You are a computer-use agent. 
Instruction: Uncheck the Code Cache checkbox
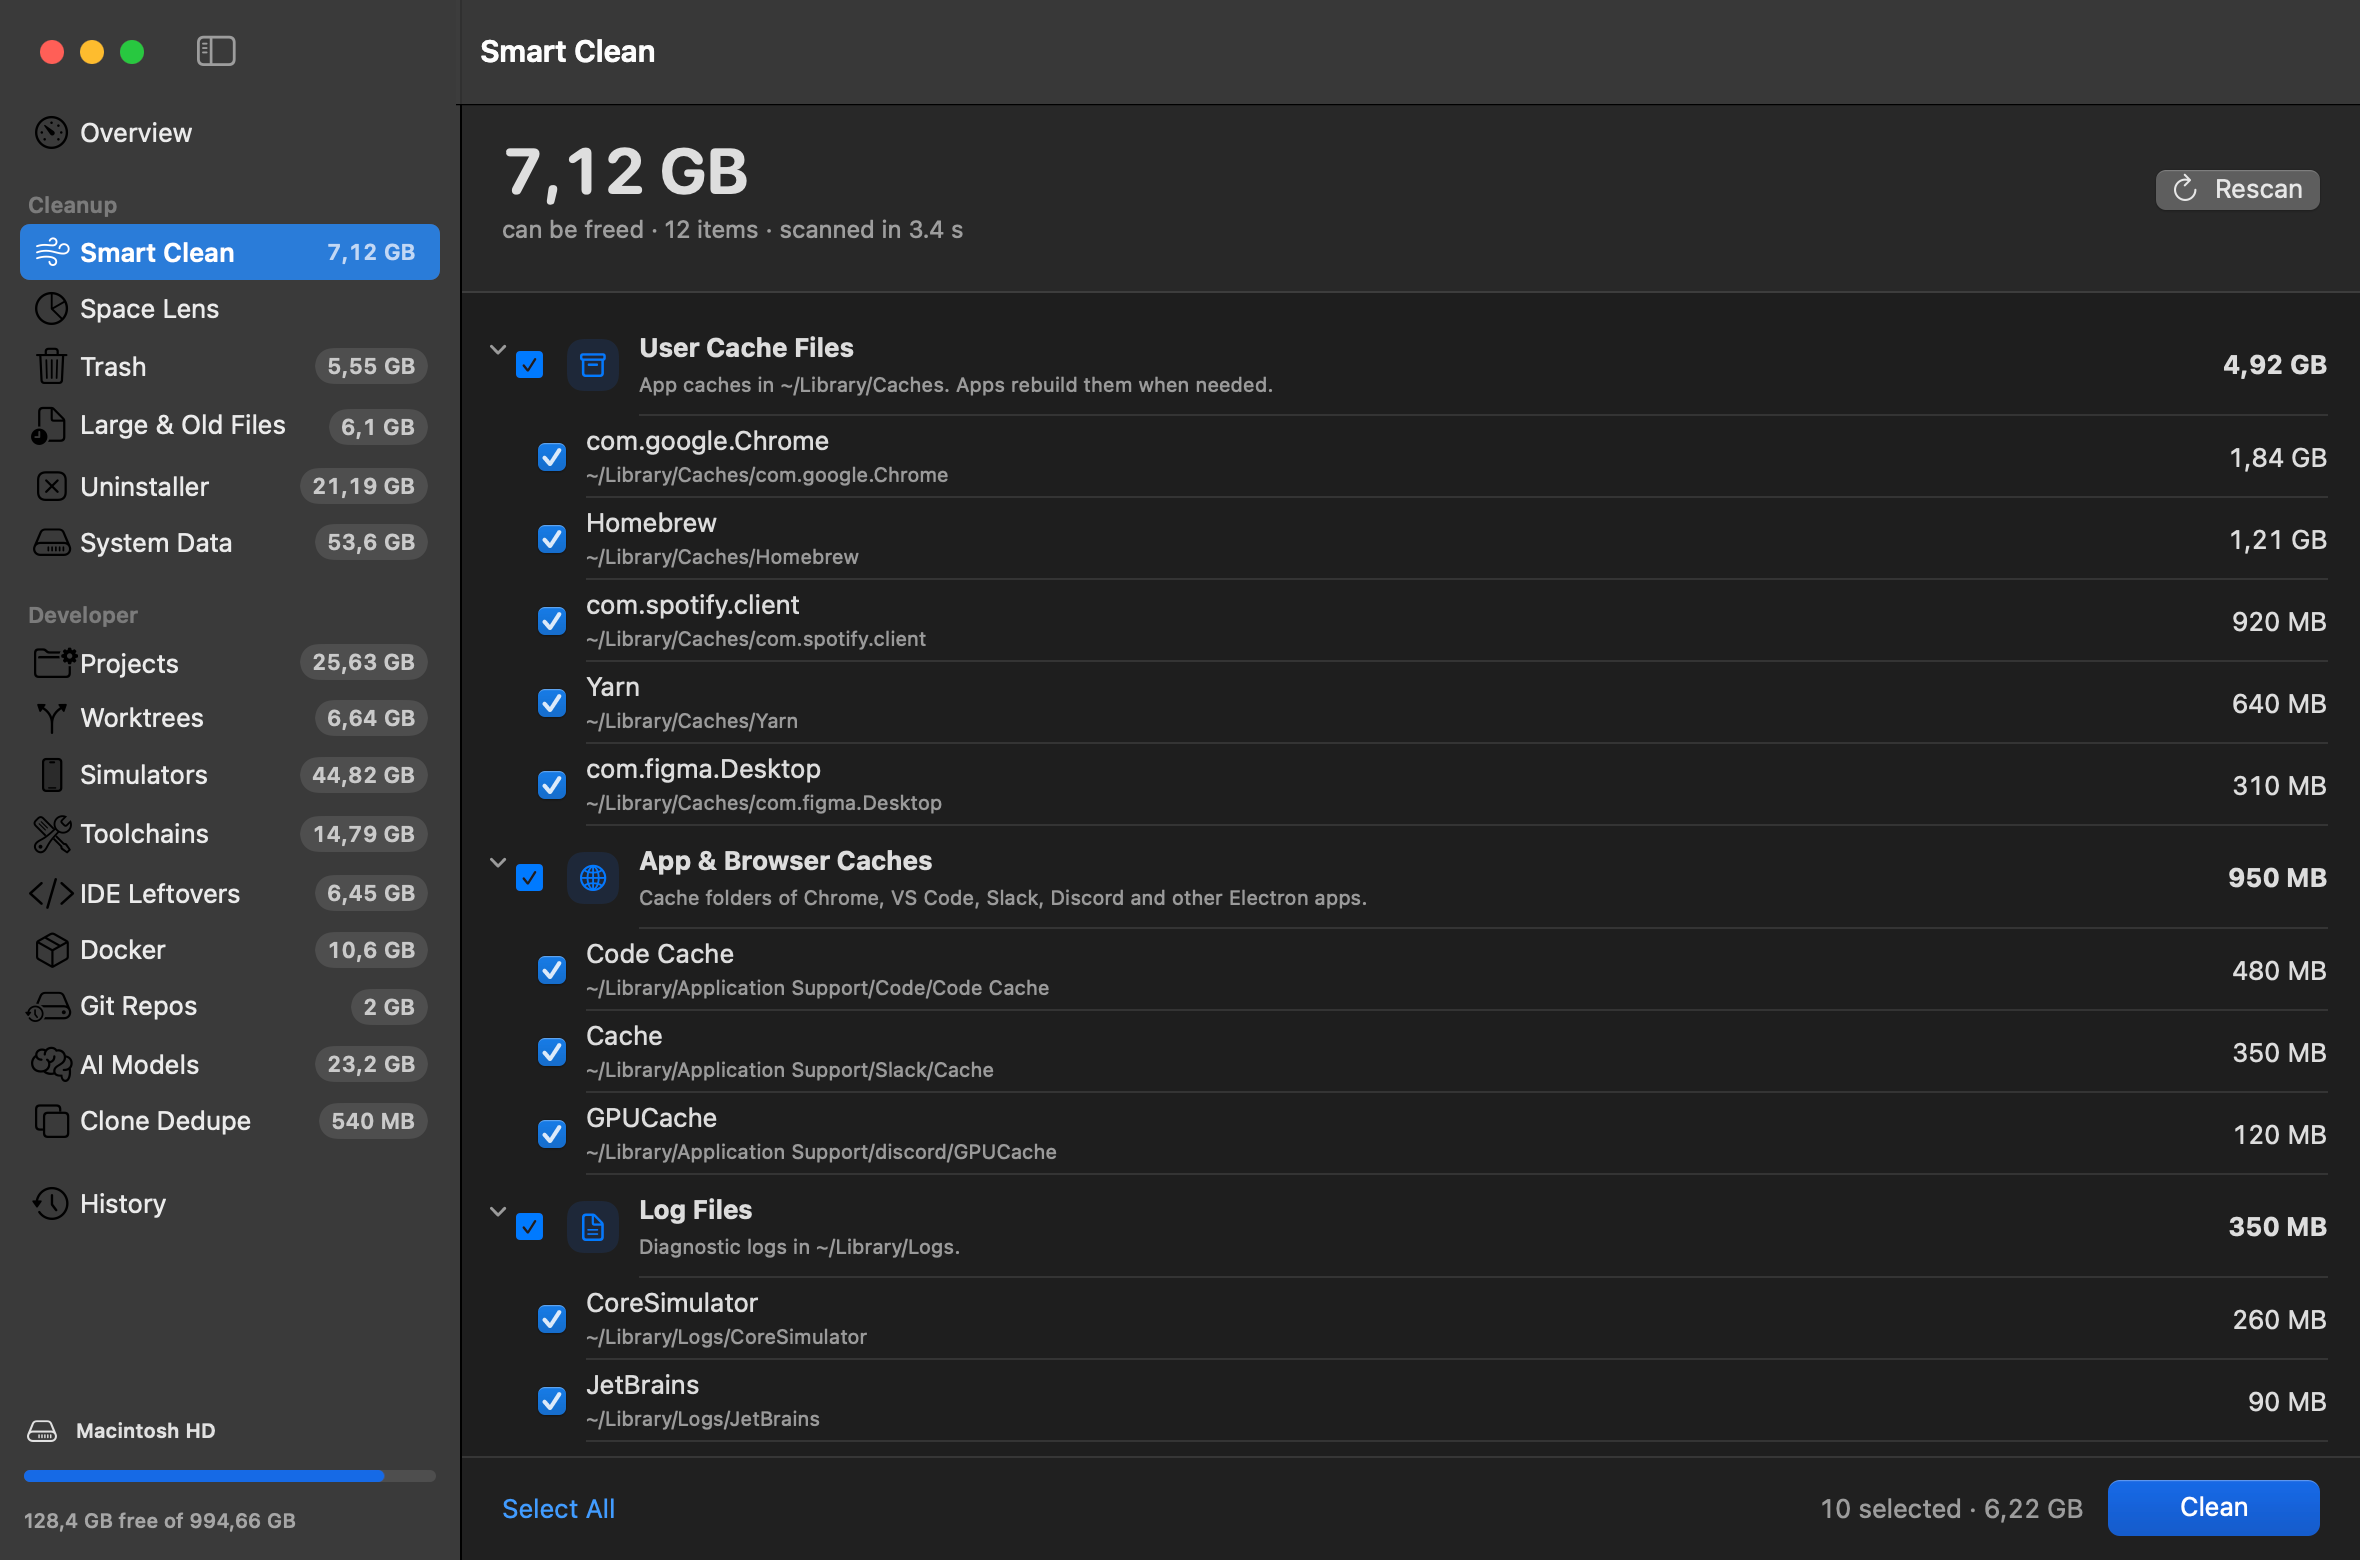click(551, 970)
